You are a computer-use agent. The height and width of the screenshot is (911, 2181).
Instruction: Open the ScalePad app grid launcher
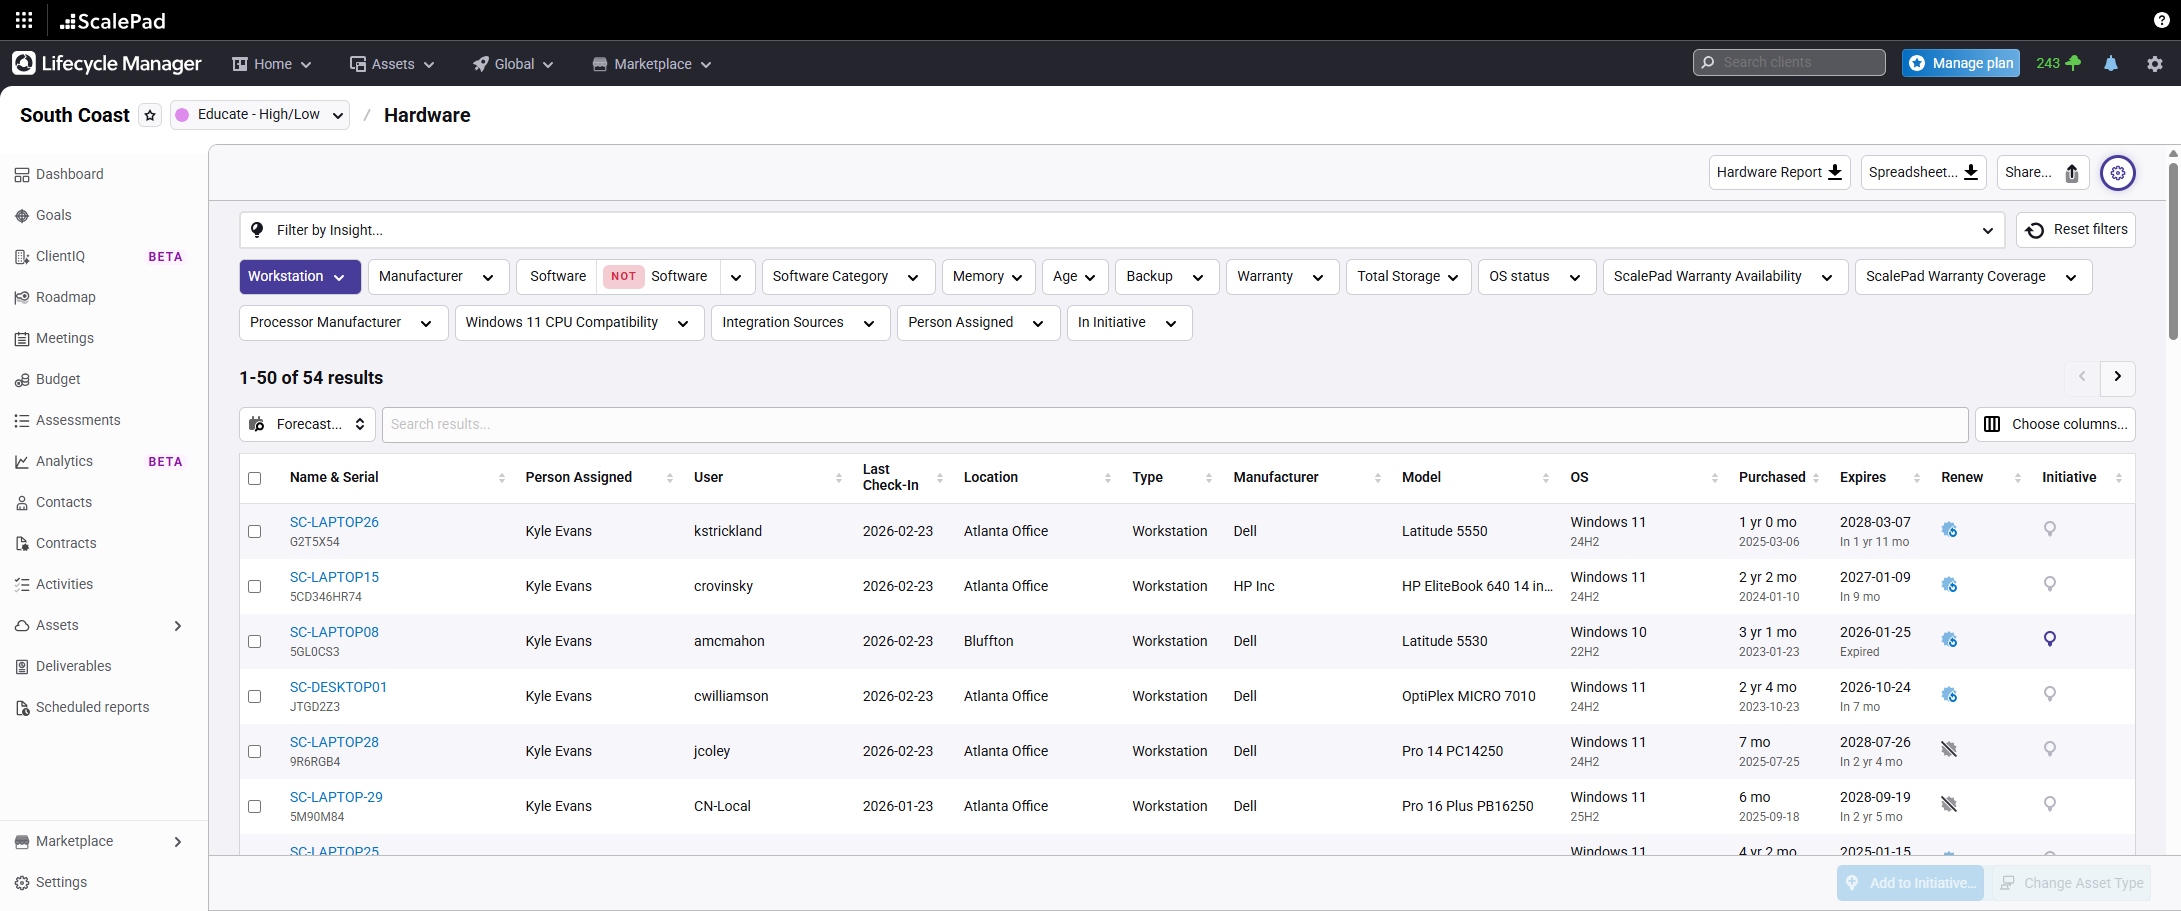(x=24, y=20)
